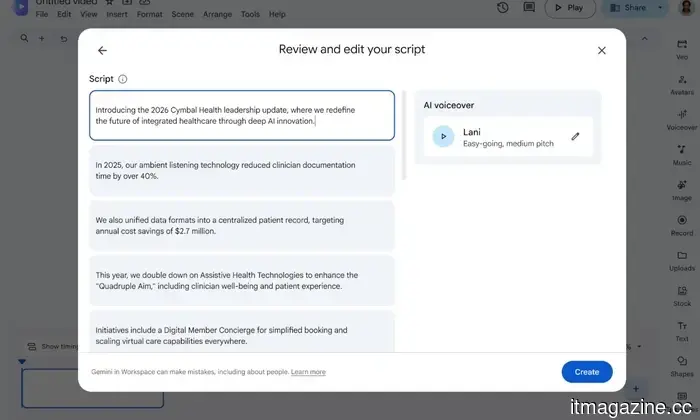Open the Tools menu
700x420 pixels.
click(x=250, y=14)
